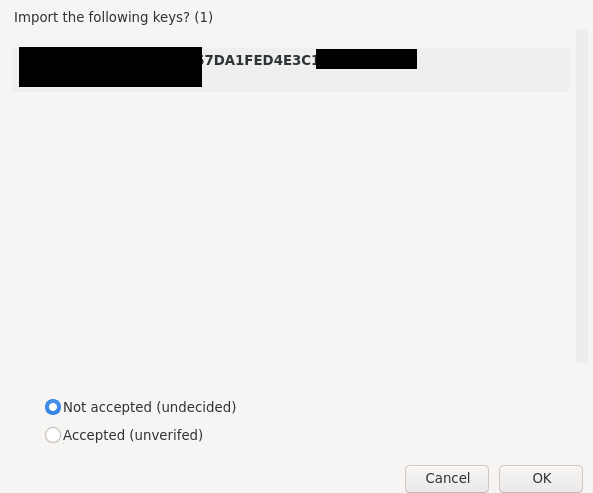Click the blank area above the radio options

click(x=291, y=380)
